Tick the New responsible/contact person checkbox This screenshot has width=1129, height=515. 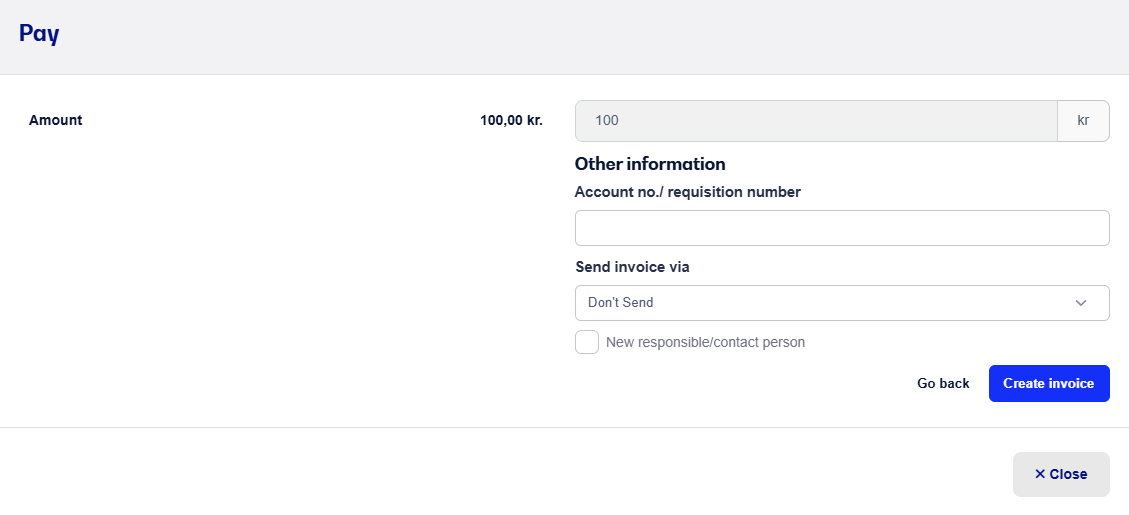click(x=587, y=342)
